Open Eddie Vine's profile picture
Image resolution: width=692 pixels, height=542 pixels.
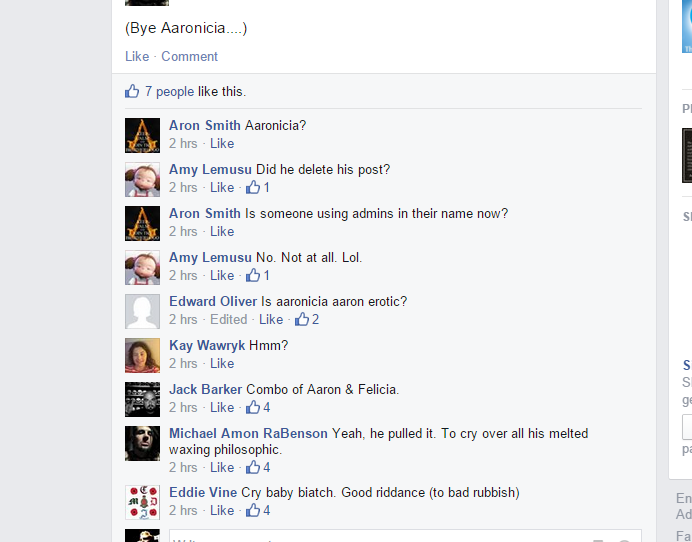[143, 502]
